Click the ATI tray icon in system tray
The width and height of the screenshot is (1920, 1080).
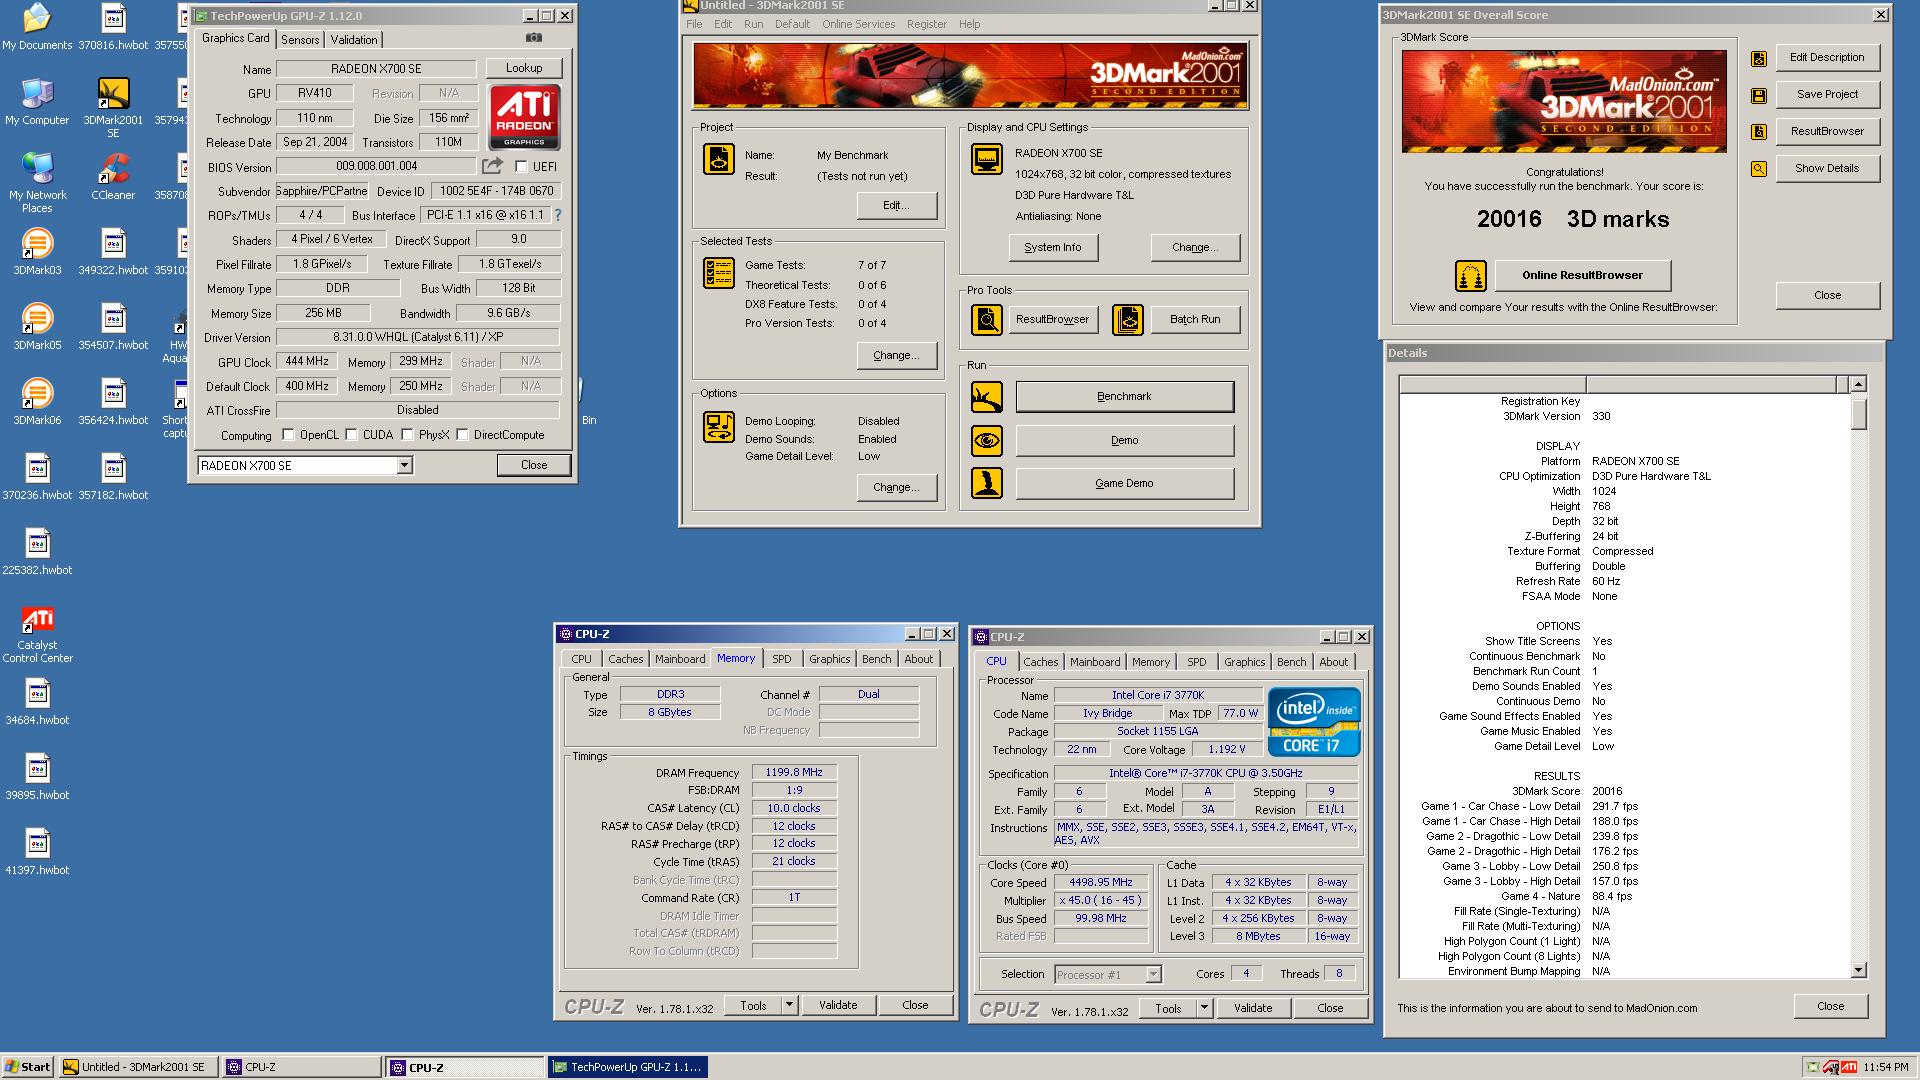click(1849, 1067)
